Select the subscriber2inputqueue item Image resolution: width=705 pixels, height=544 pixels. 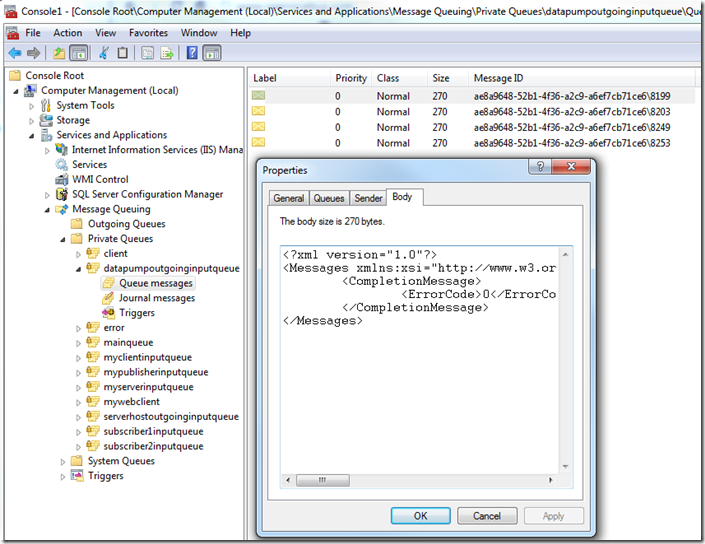153,446
